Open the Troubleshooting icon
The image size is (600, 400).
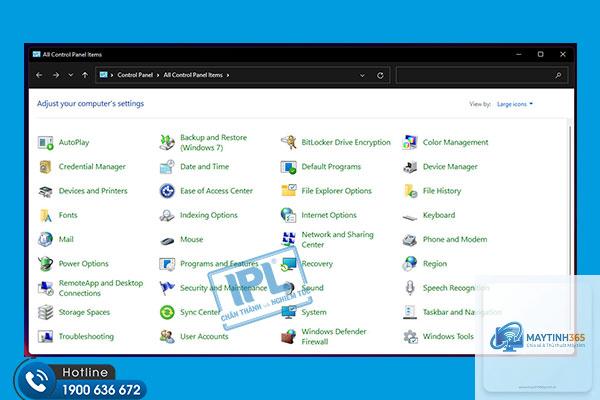[x=45, y=336]
